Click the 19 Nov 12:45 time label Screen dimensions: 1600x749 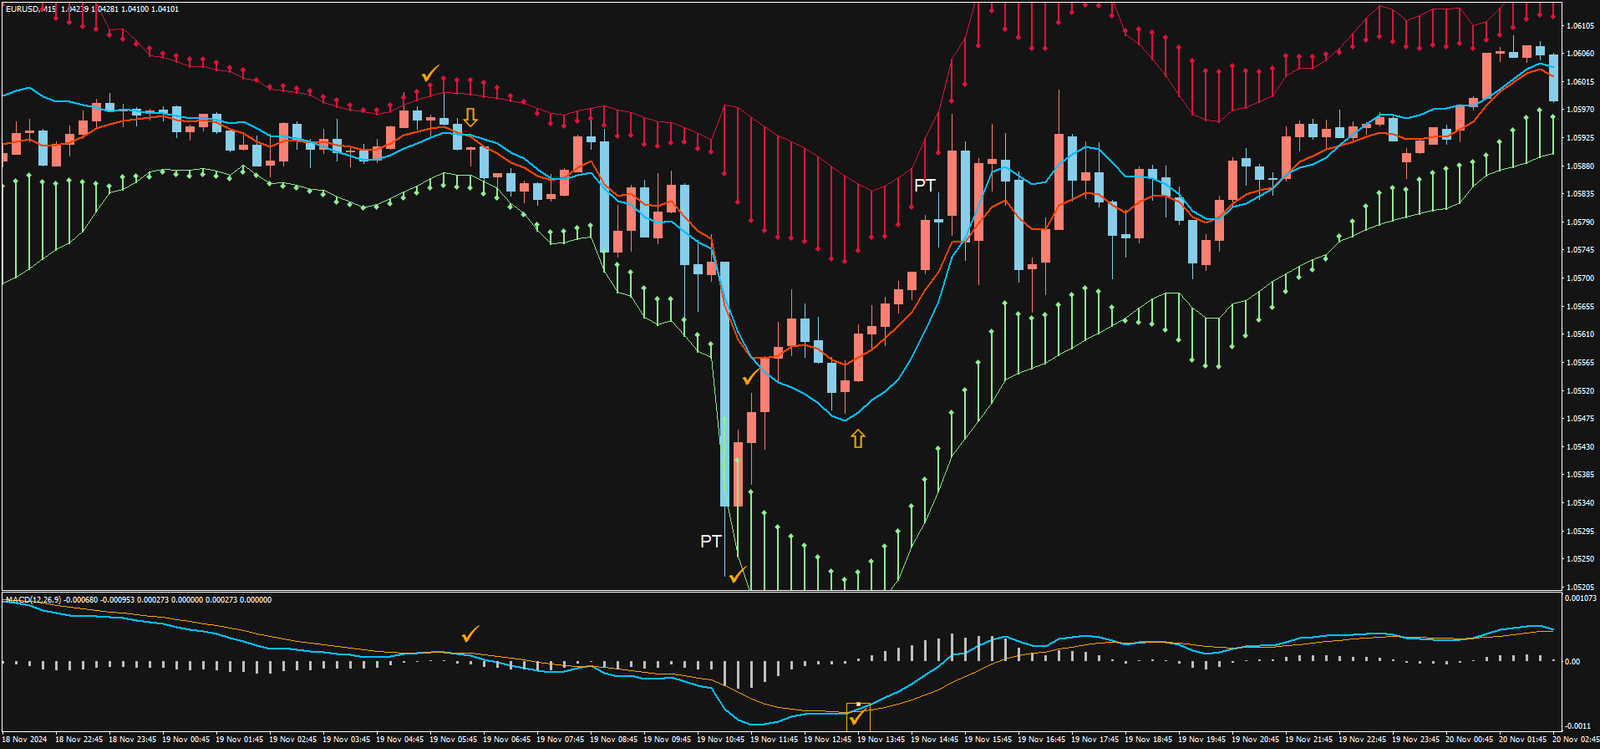click(827, 740)
